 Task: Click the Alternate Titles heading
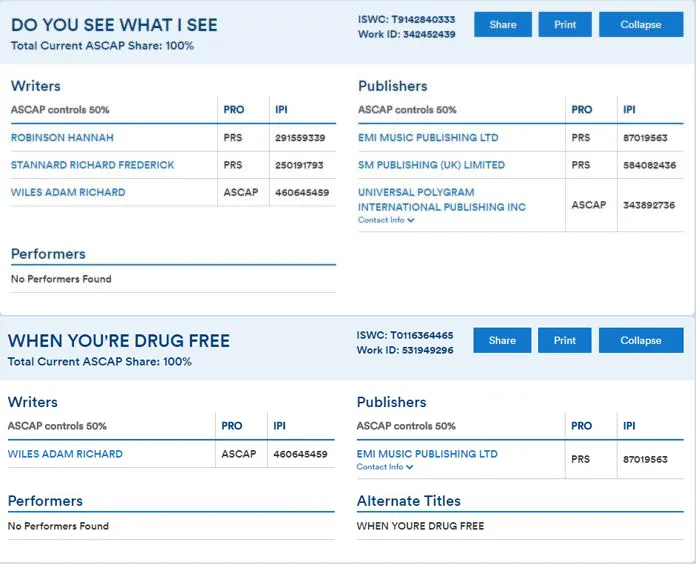pyautogui.click(x=409, y=501)
